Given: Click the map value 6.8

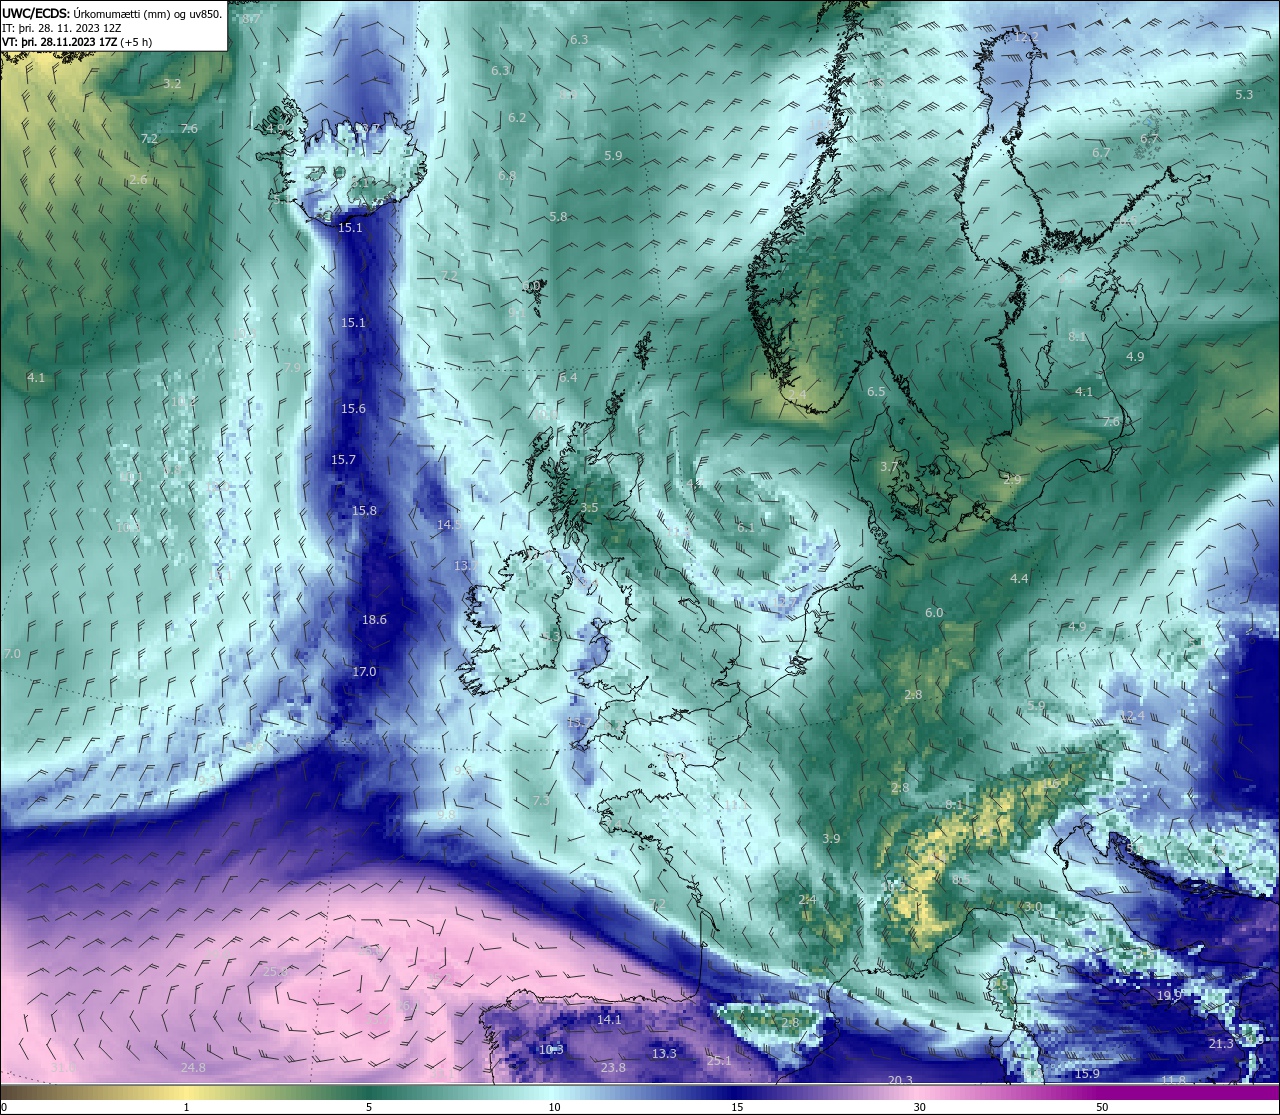Looking at the screenshot, I should click(x=507, y=176).
